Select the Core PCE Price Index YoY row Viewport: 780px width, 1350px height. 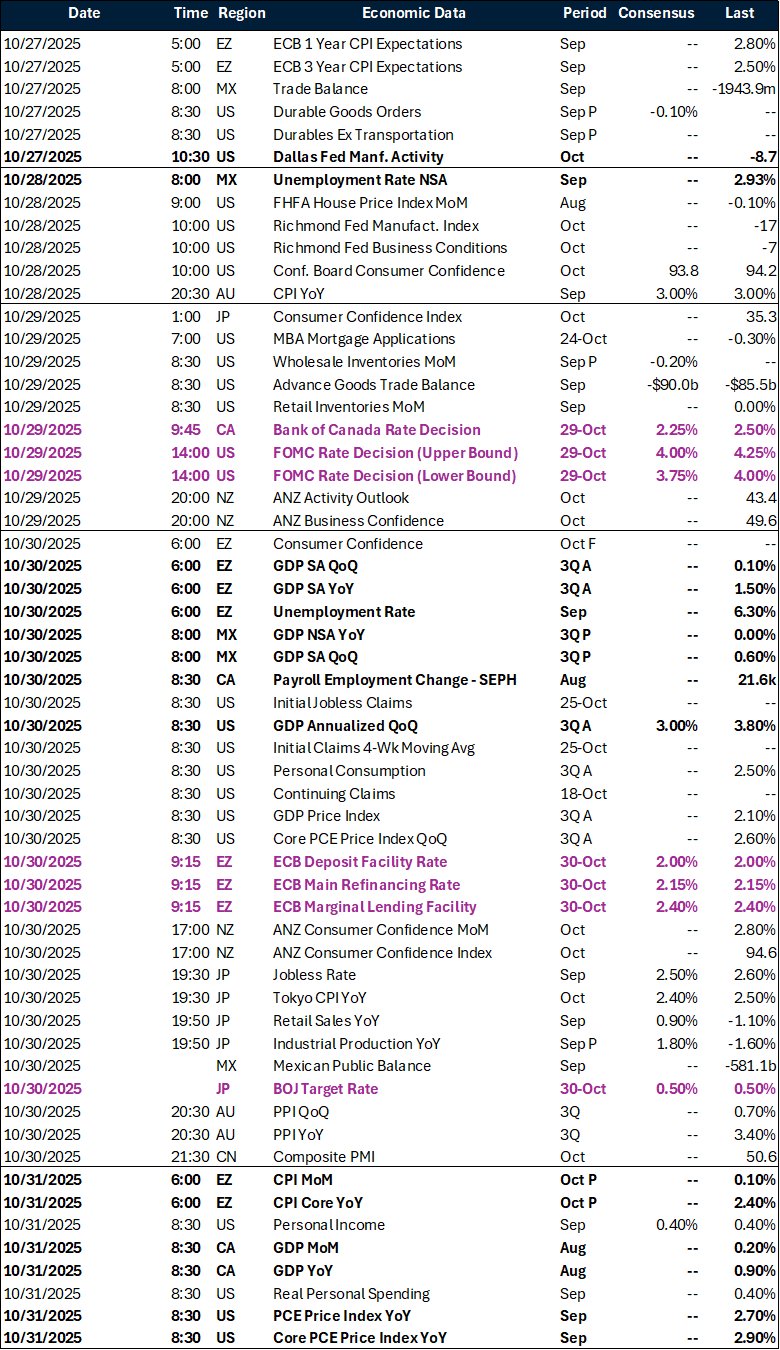pyautogui.click(x=360, y=1338)
